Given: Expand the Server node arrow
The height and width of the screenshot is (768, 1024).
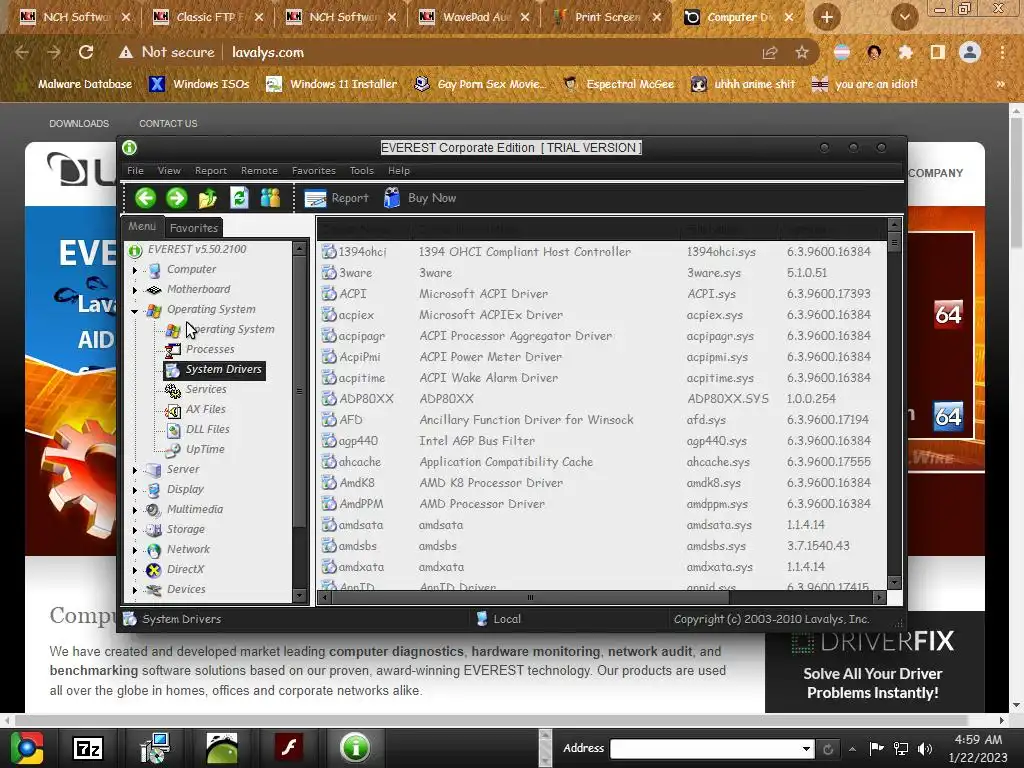Looking at the screenshot, I should pyautogui.click(x=135, y=470).
